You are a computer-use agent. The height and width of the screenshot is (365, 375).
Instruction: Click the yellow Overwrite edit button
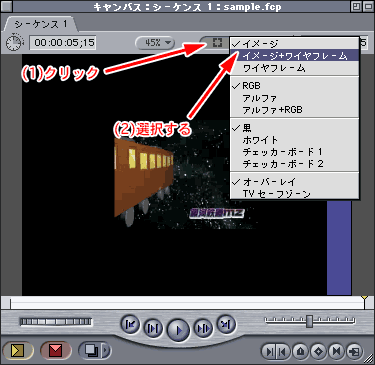[18, 350]
